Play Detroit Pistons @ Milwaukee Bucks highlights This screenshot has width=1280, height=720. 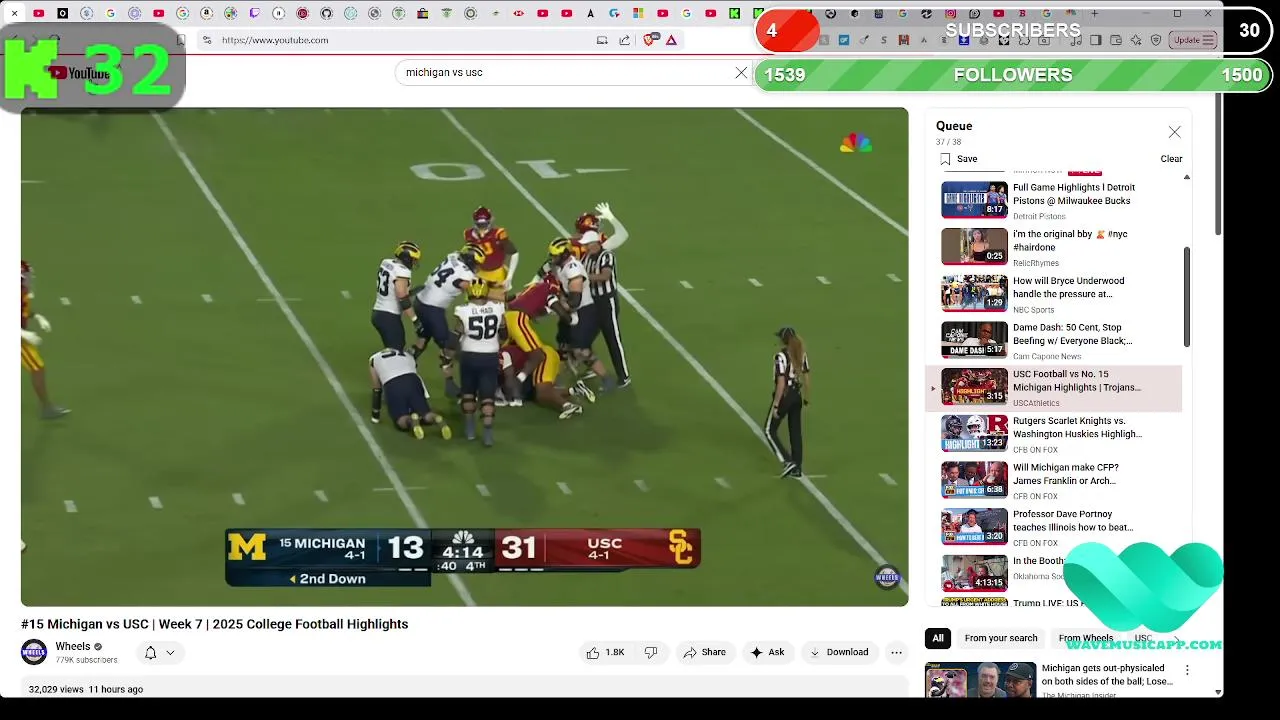click(x=1054, y=200)
